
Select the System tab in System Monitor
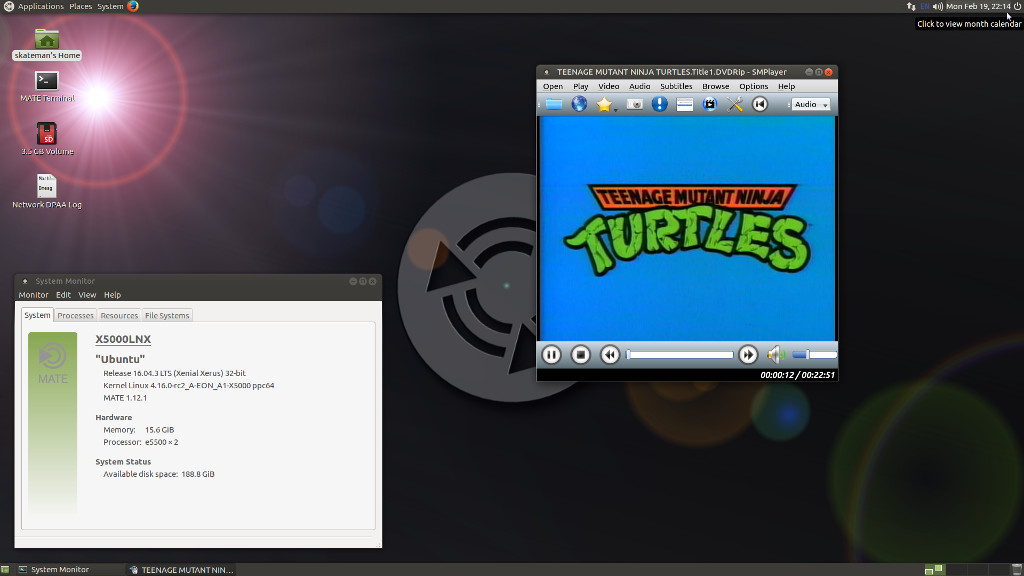click(x=37, y=315)
